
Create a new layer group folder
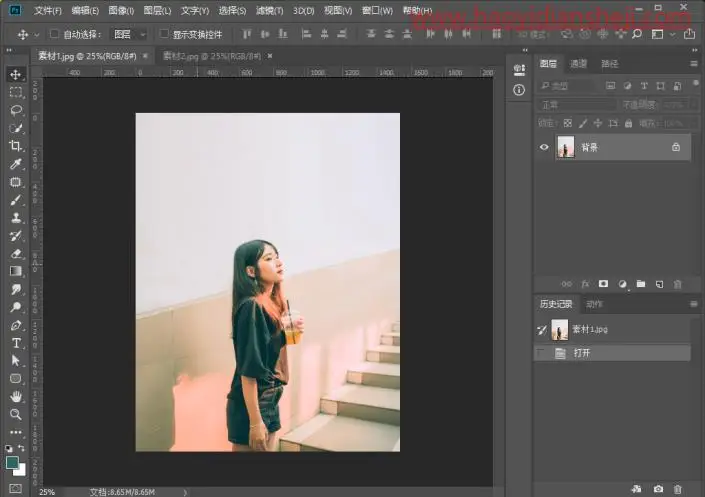[641, 284]
